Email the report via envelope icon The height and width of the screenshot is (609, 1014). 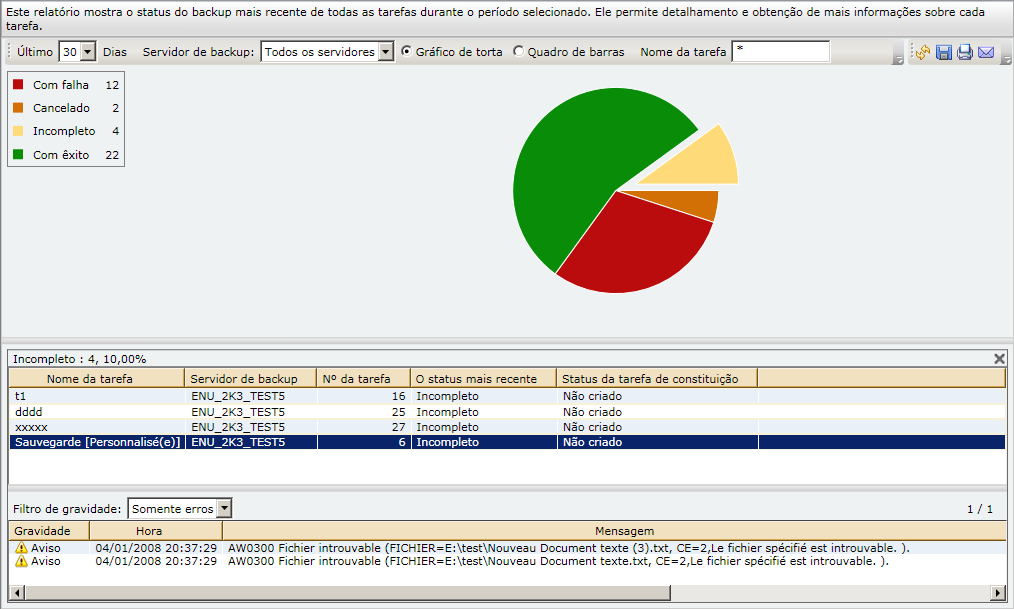point(986,52)
